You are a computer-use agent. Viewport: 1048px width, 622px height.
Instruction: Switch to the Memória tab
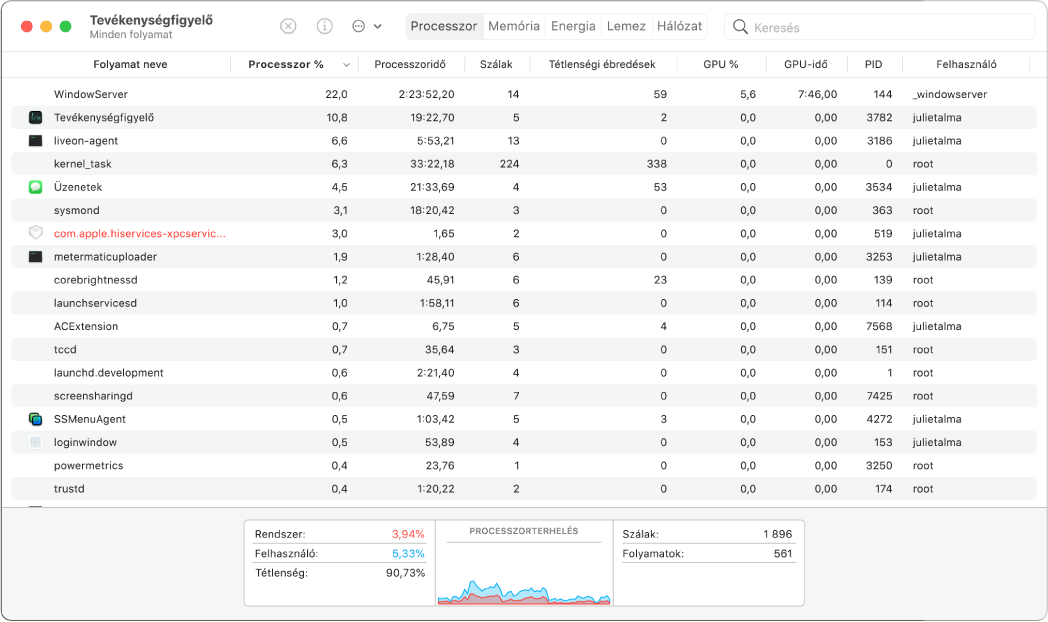513,26
